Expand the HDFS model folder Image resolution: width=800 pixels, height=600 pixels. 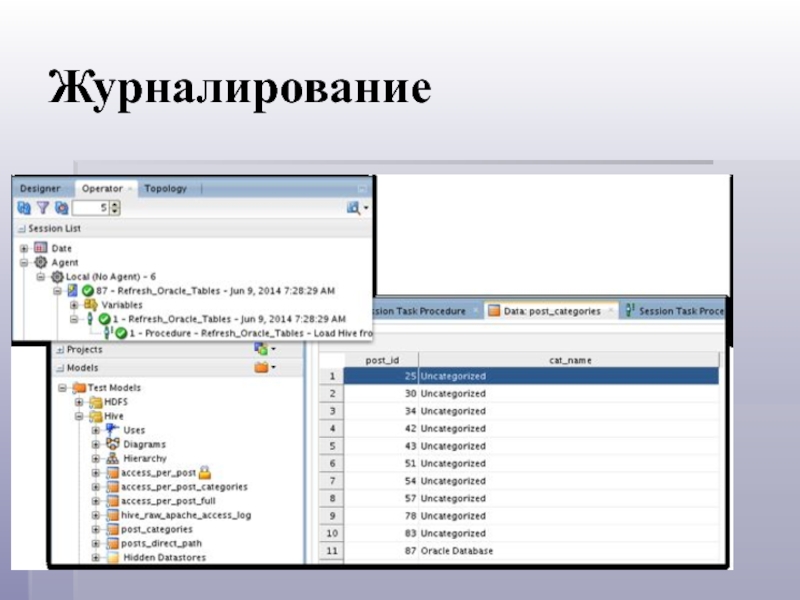[x=79, y=401]
